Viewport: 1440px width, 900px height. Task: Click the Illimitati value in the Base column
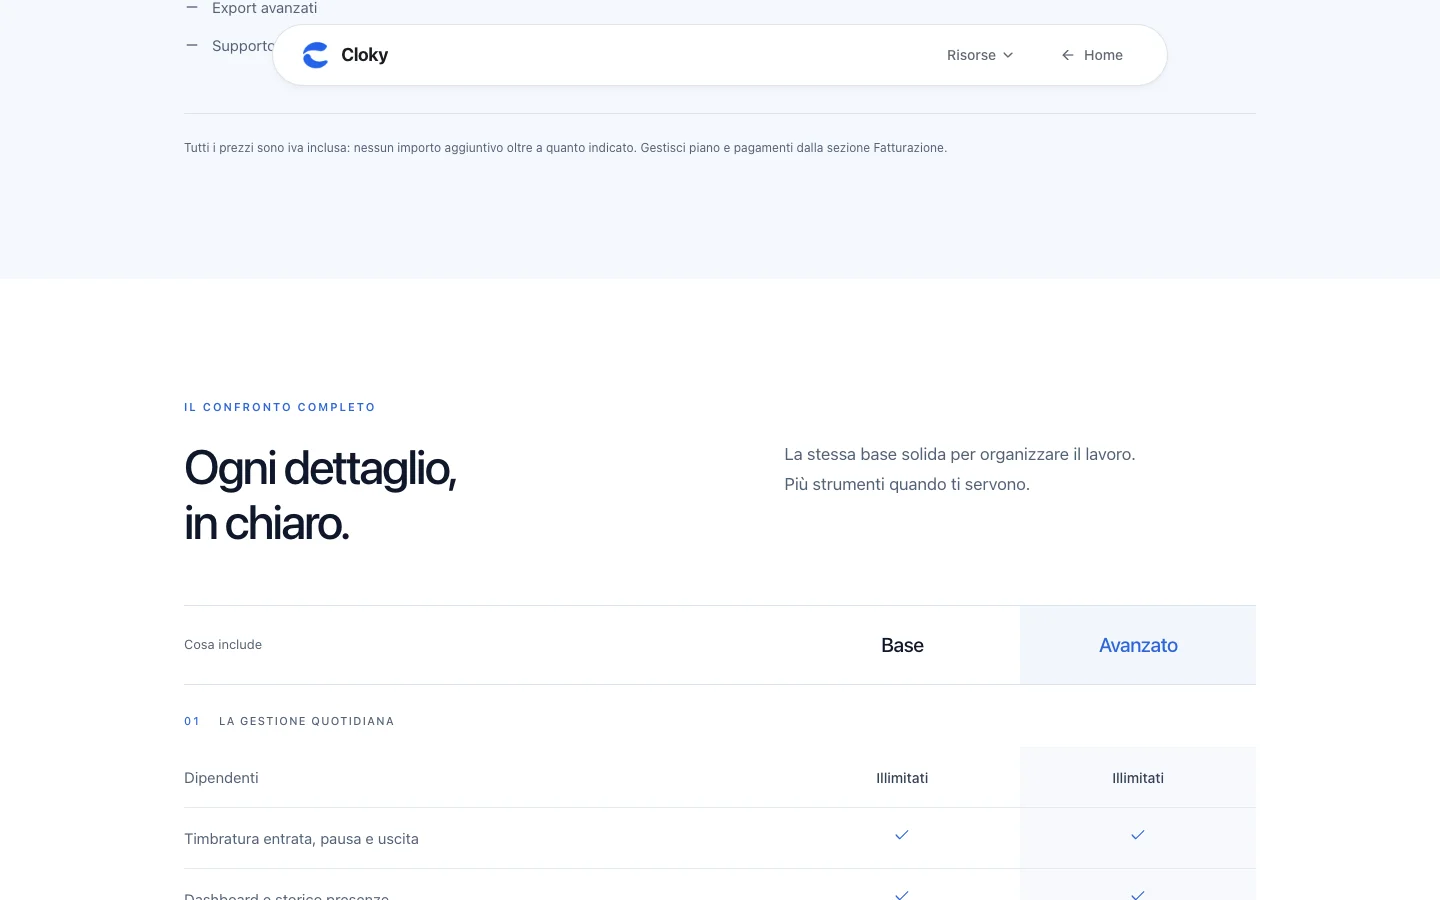click(x=902, y=778)
